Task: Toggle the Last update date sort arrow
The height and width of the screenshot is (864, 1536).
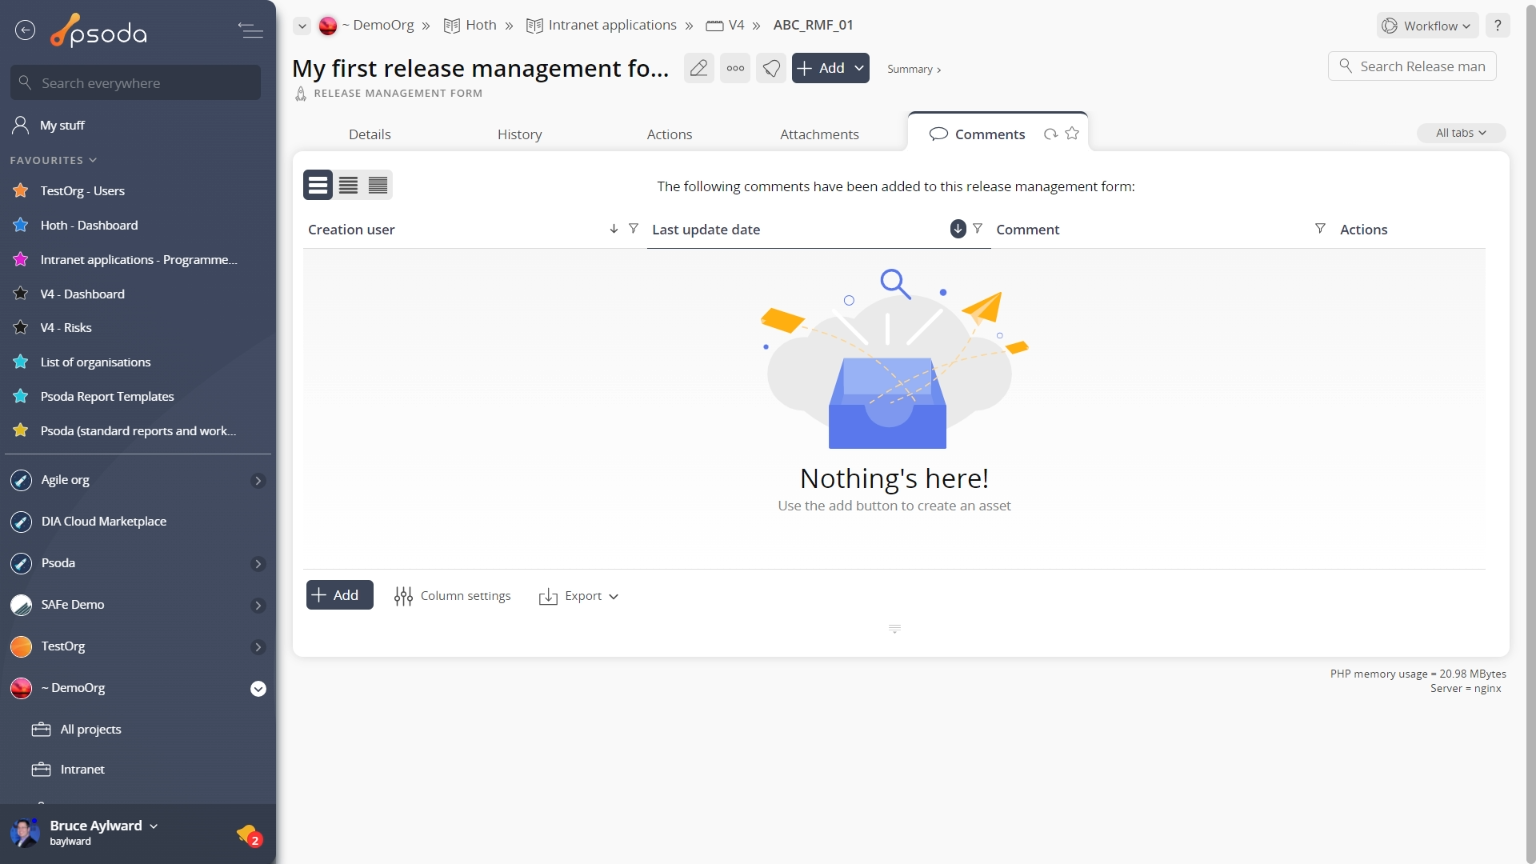Action: tap(958, 229)
